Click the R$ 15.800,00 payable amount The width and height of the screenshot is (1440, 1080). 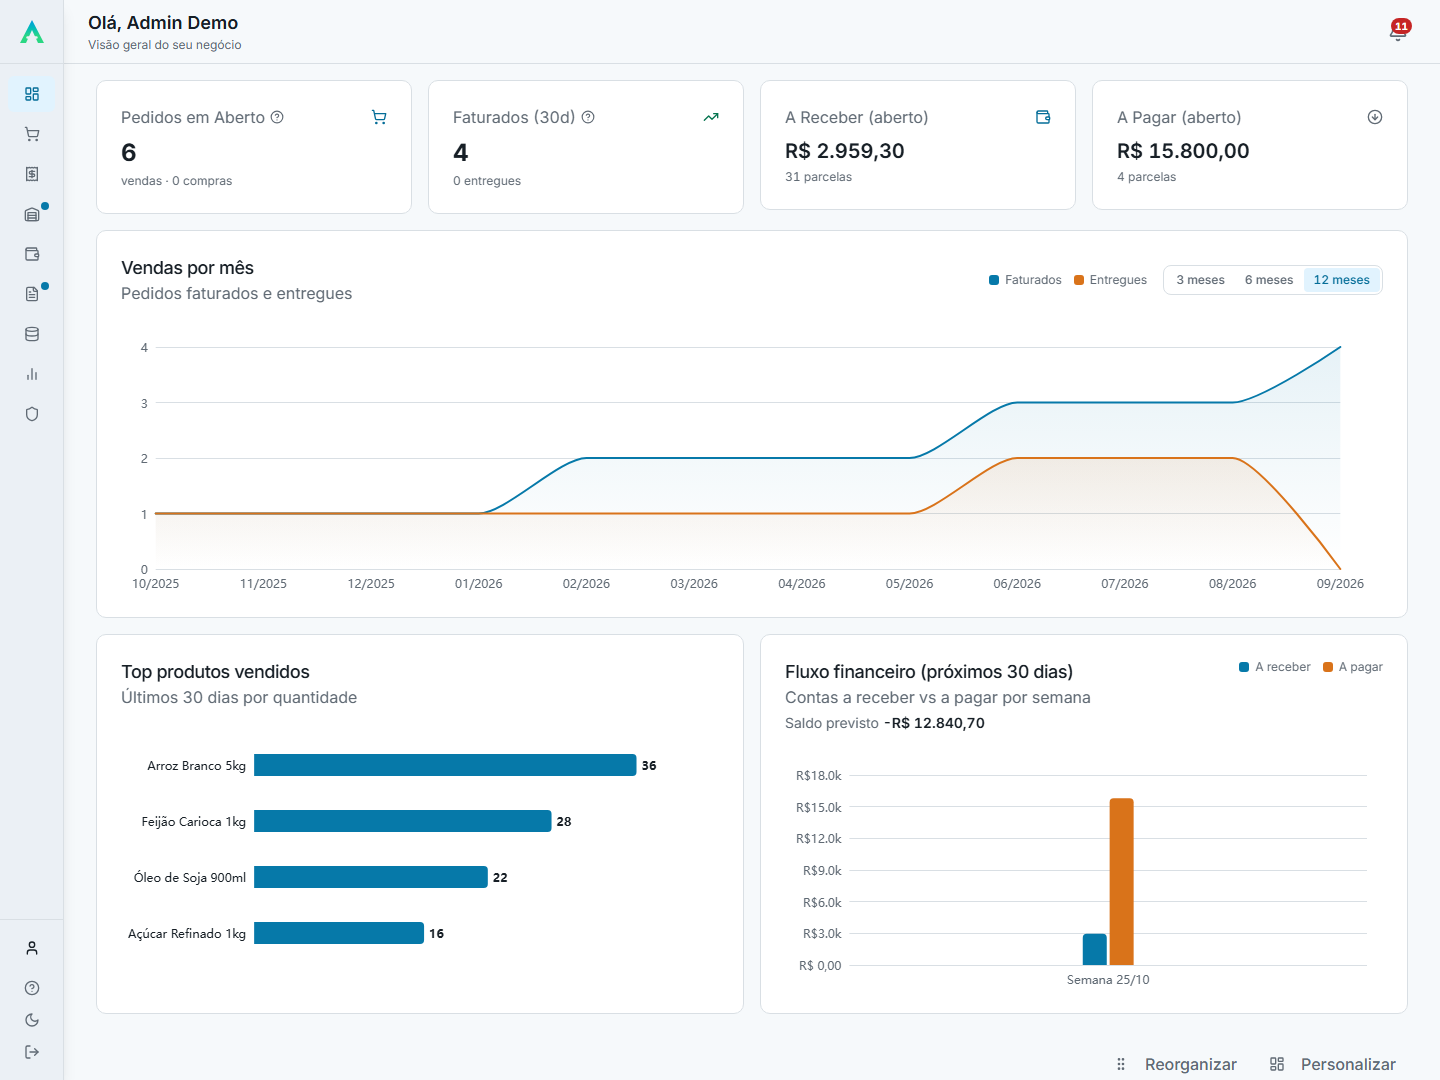(x=1183, y=151)
